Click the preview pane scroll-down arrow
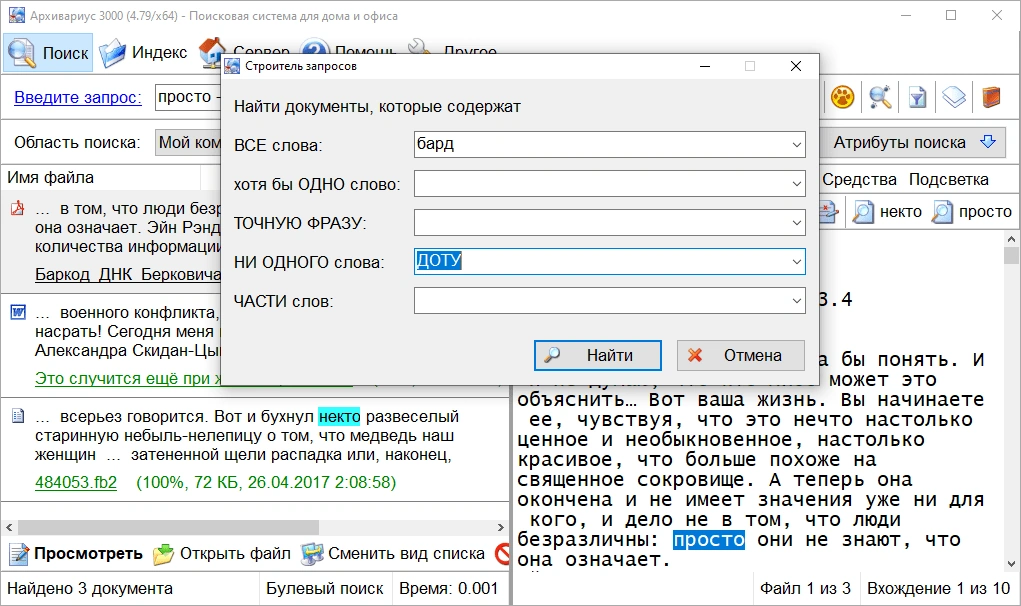 (1011, 564)
